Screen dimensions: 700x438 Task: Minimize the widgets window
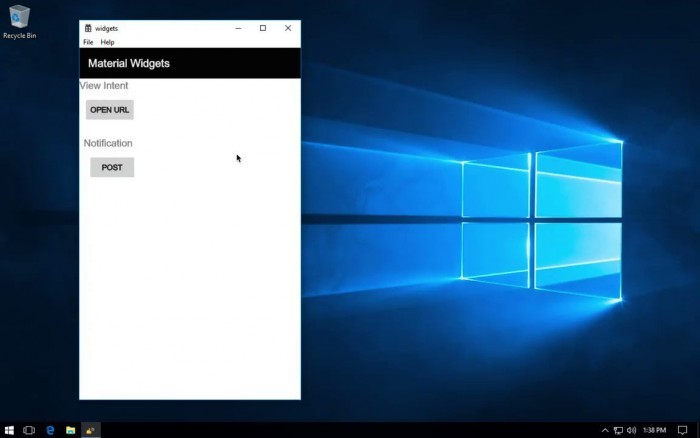coord(238,28)
